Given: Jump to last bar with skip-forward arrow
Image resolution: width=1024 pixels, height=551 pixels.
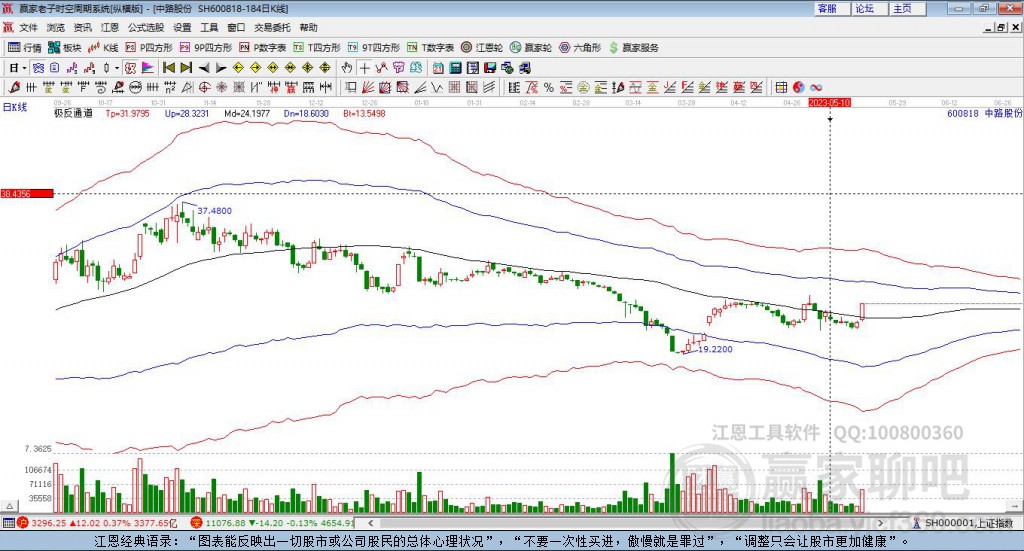Looking at the screenshot, I should pyautogui.click(x=186, y=68).
